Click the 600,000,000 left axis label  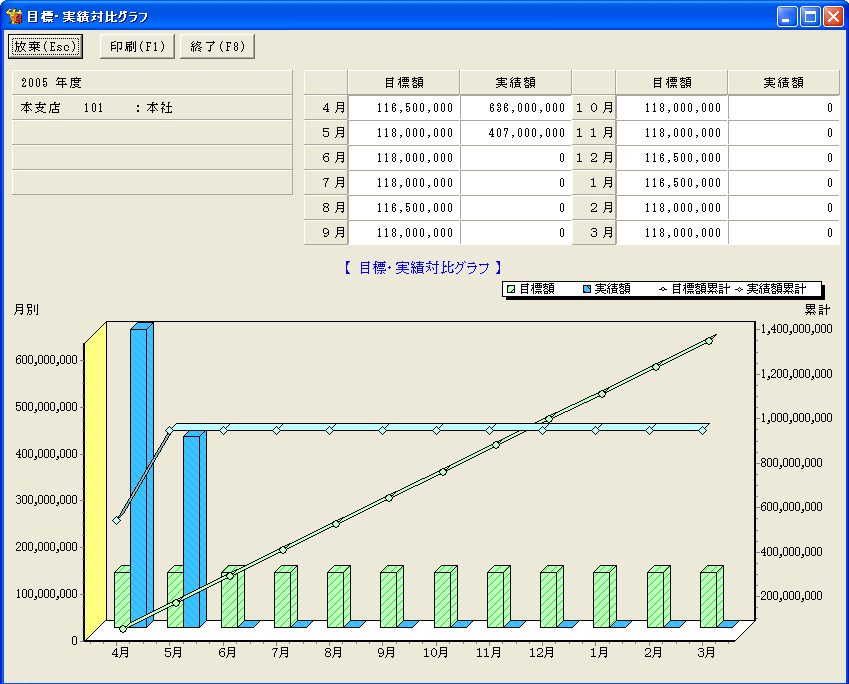pos(47,360)
